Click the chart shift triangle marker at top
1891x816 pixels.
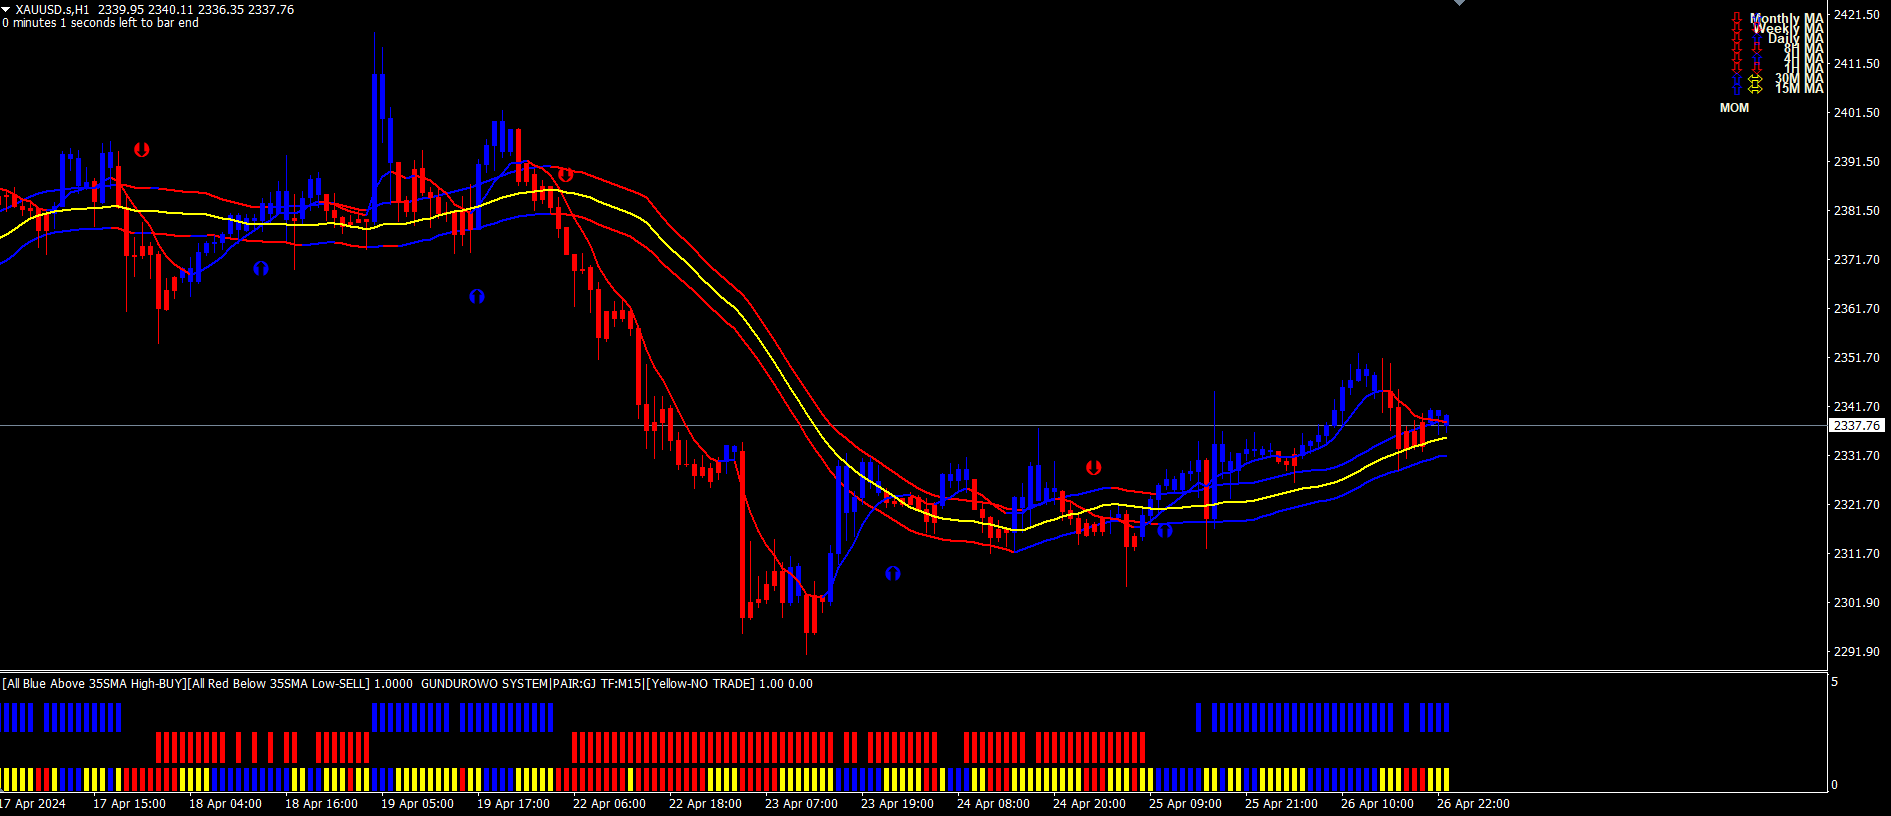pos(1459,3)
